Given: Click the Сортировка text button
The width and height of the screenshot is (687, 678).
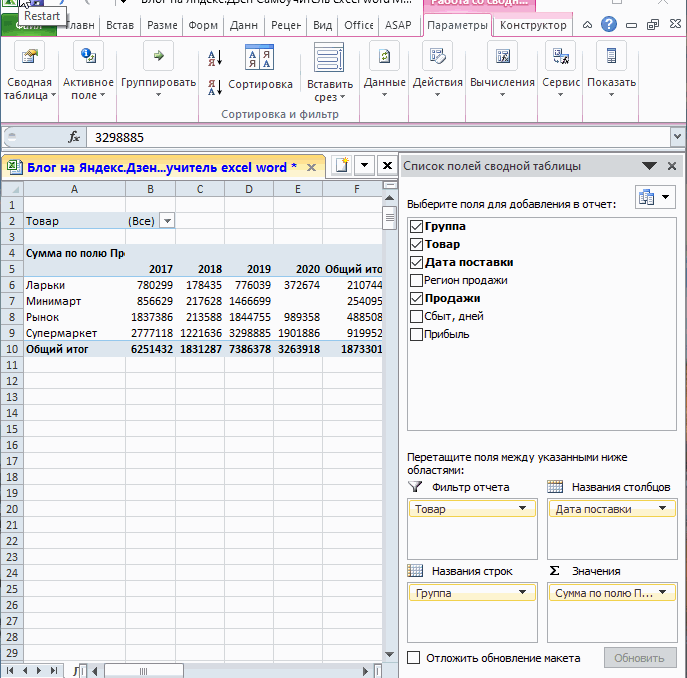Looking at the screenshot, I should (x=260, y=84).
